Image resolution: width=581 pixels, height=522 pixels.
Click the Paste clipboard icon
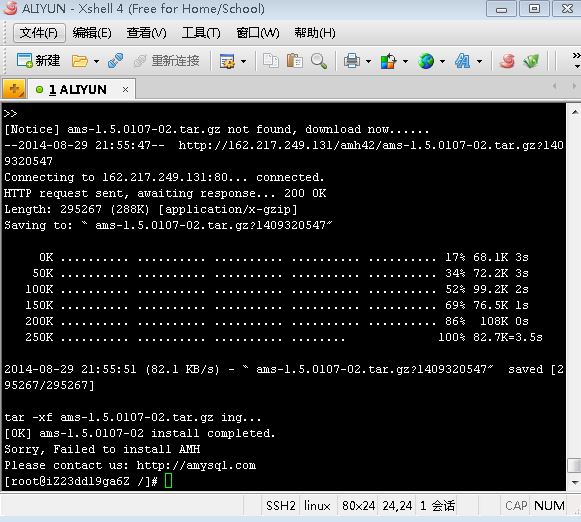point(295,60)
